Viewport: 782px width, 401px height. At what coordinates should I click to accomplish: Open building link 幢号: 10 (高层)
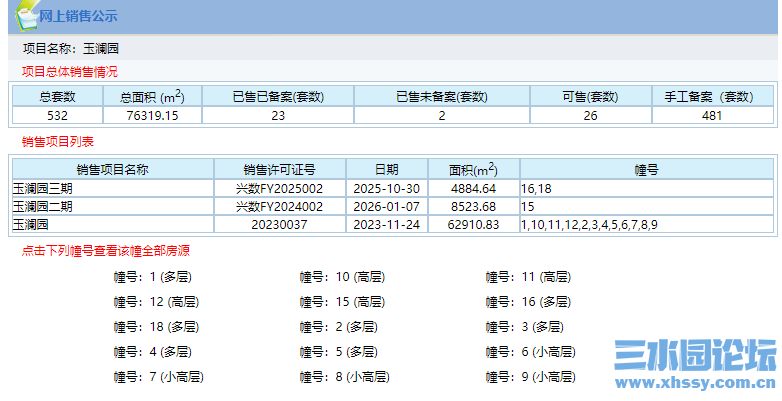tap(342, 277)
